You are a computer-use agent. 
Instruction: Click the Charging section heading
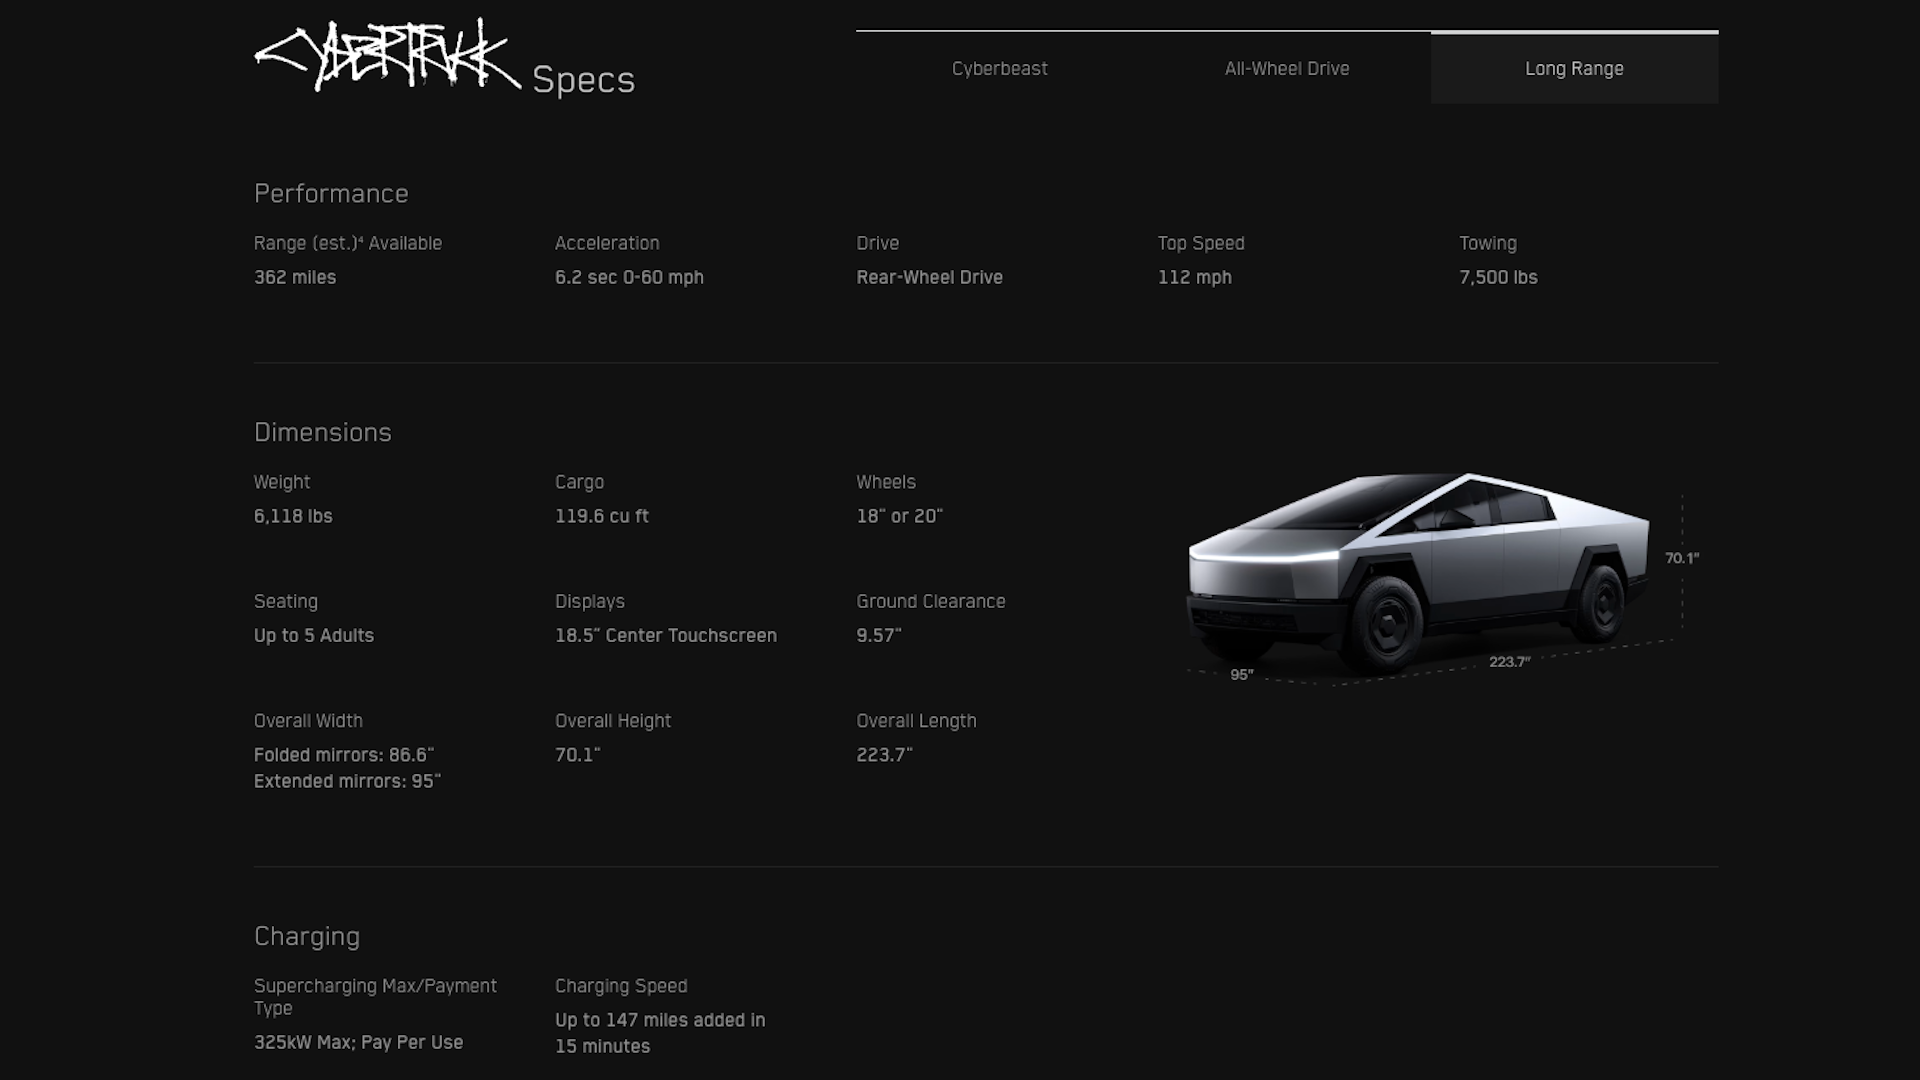[x=306, y=936]
